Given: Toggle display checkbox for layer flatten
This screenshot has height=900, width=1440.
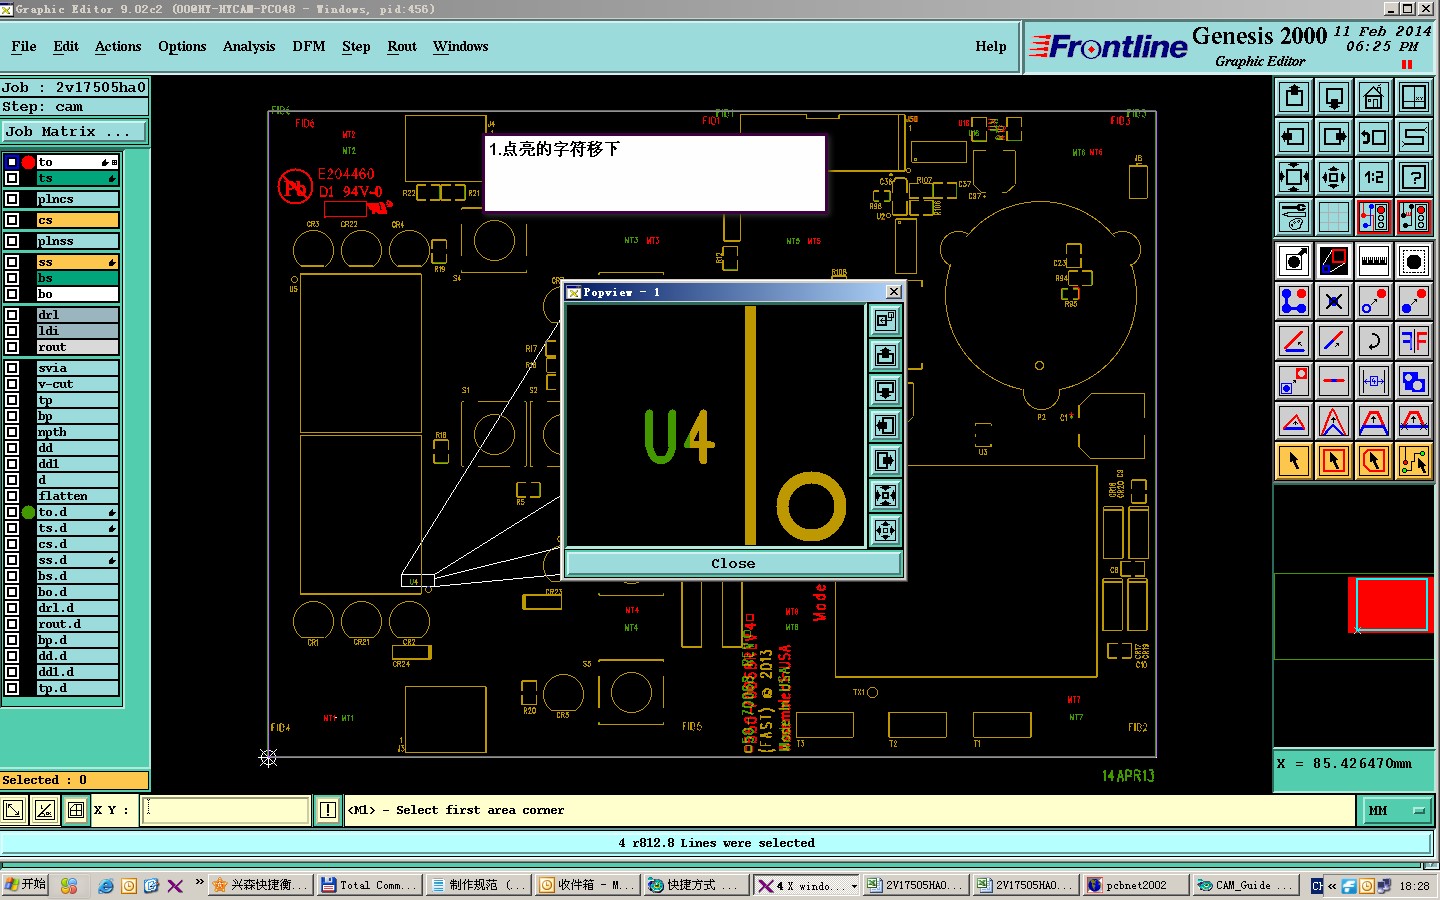Looking at the screenshot, I should point(12,496).
